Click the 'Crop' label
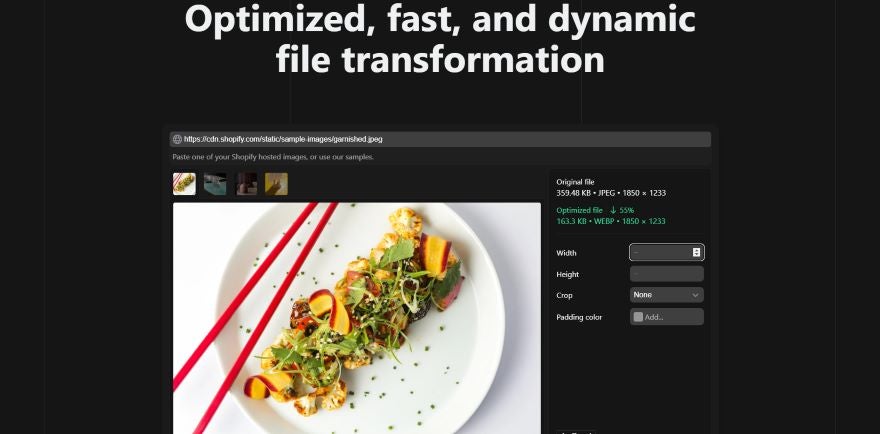880x434 pixels. (564, 295)
